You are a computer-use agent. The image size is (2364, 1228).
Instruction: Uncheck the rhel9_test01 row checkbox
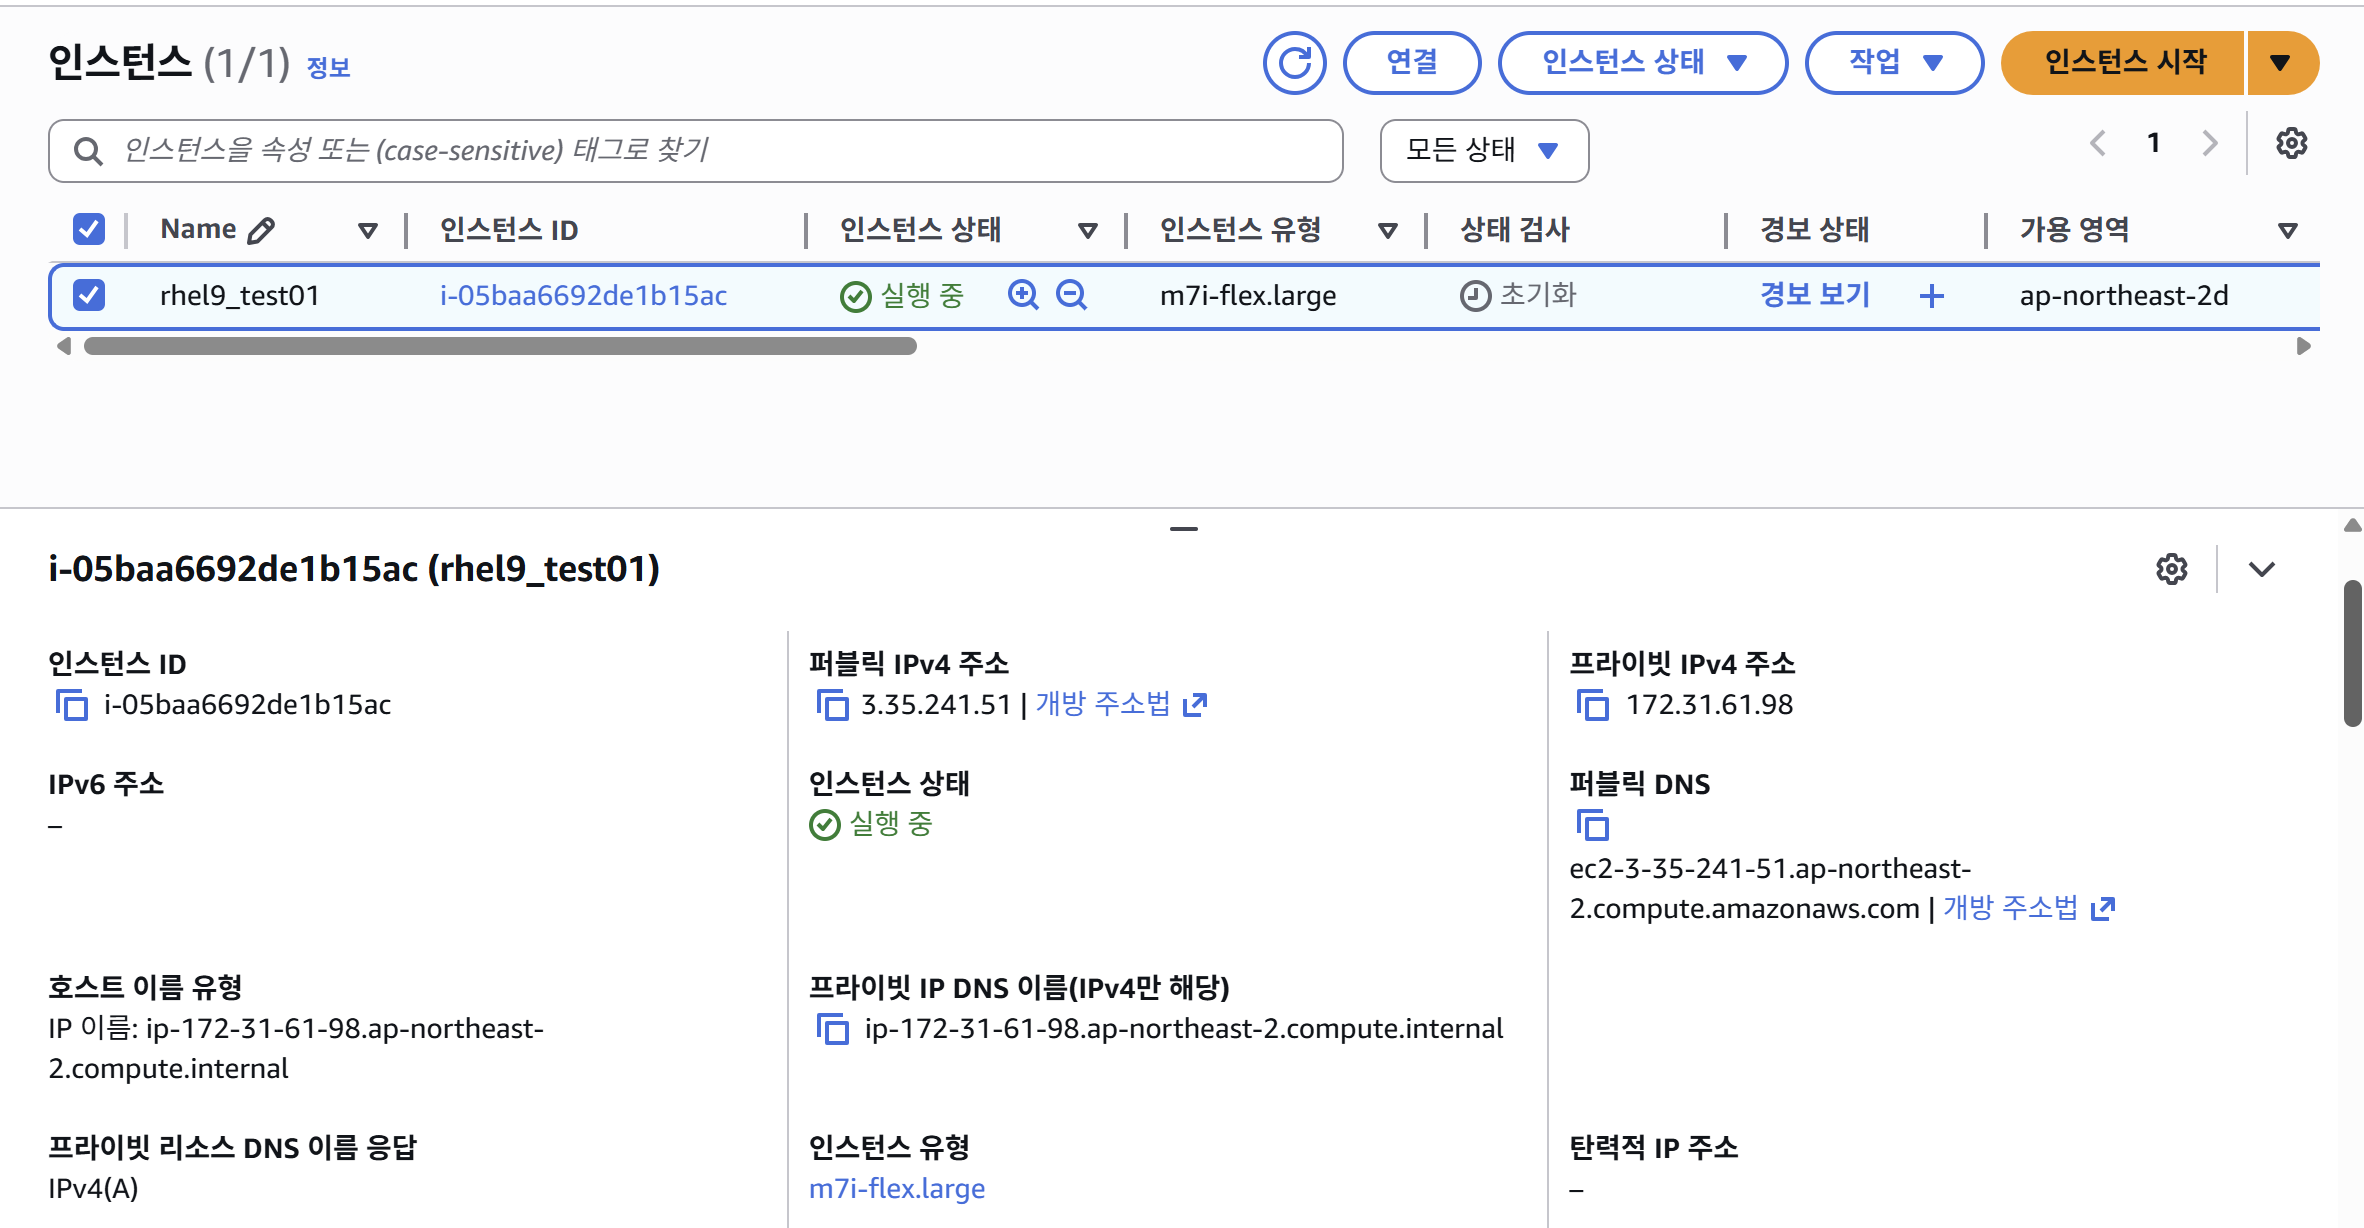click(89, 295)
